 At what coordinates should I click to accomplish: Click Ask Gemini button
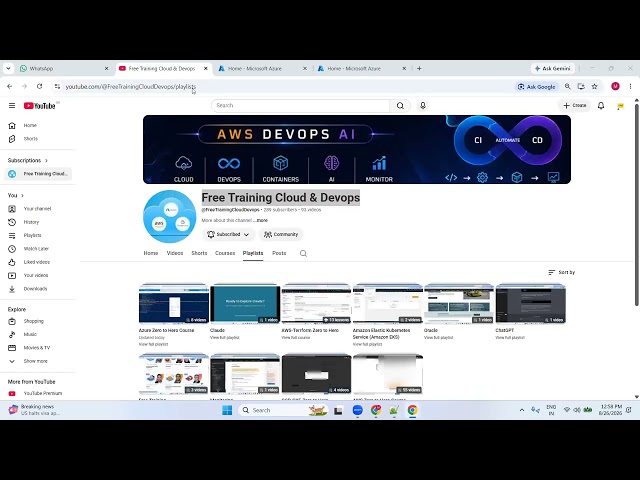(x=552, y=69)
